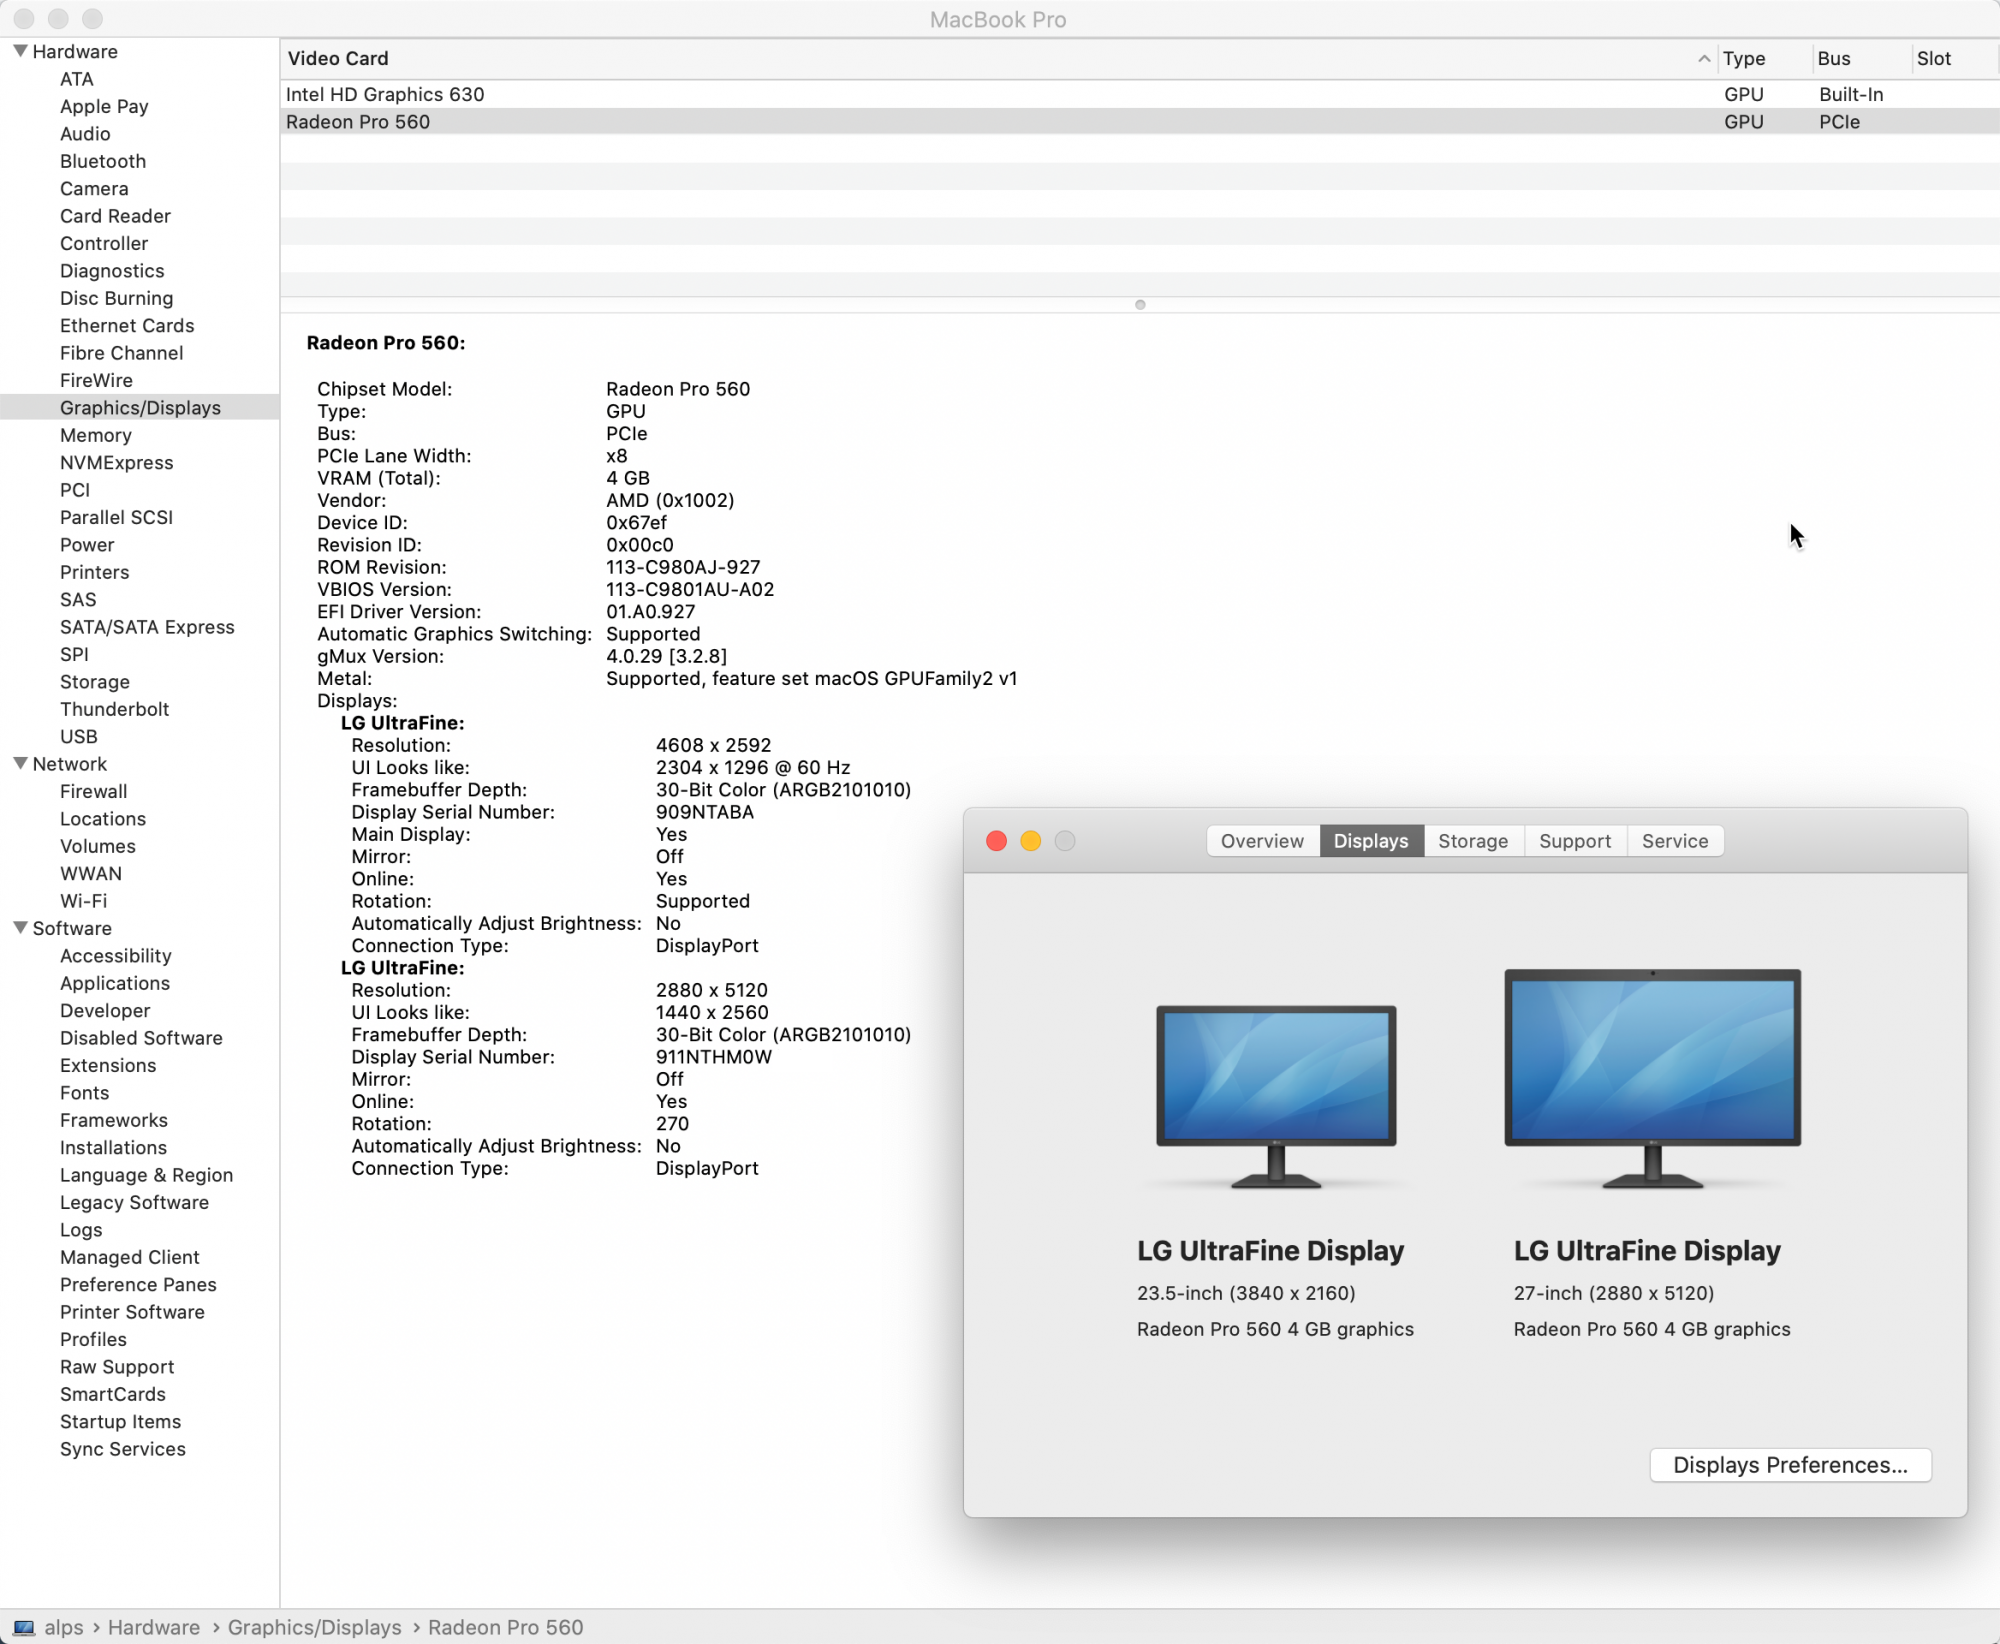Open Bluetooth hardware info
2000x1644 pixels.
tap(103, 161)
